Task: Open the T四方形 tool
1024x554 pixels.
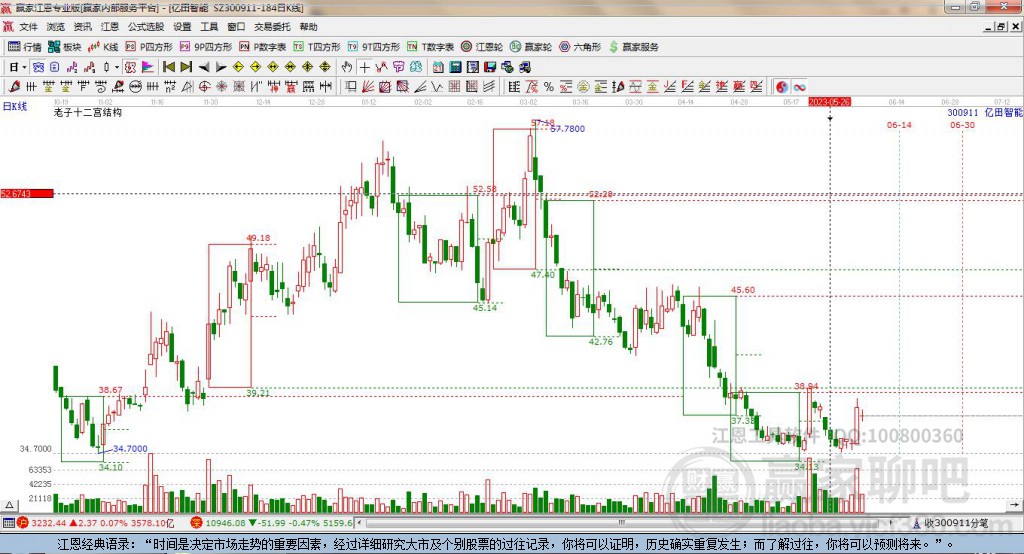Action: (x=317, y=47)
